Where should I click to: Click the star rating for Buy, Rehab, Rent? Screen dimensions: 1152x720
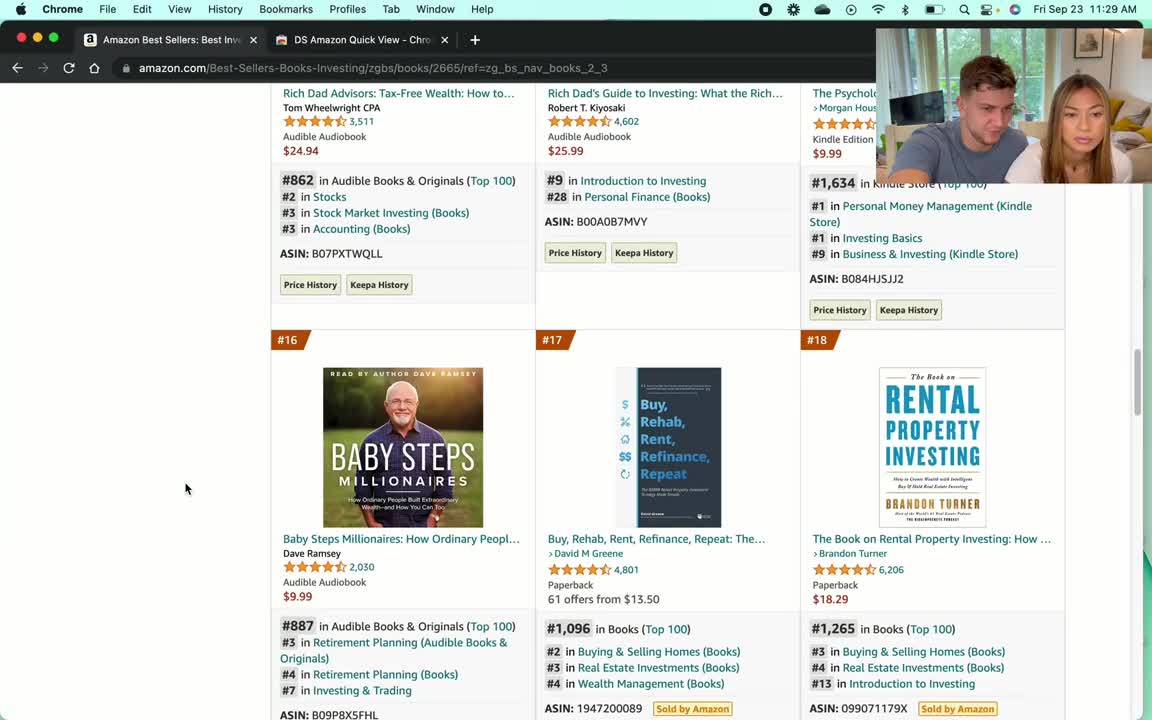(579, 569)
